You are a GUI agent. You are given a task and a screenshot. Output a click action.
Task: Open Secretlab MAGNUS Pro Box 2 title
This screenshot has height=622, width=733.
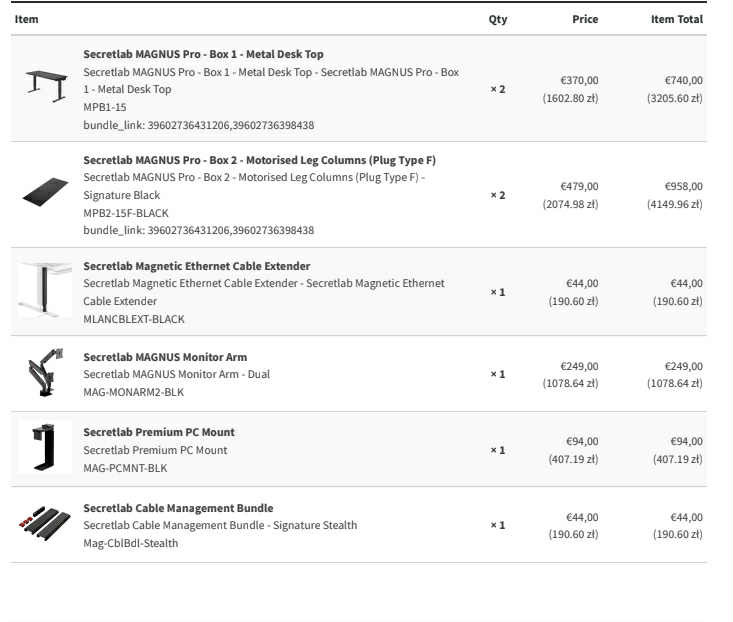point(259,160)
